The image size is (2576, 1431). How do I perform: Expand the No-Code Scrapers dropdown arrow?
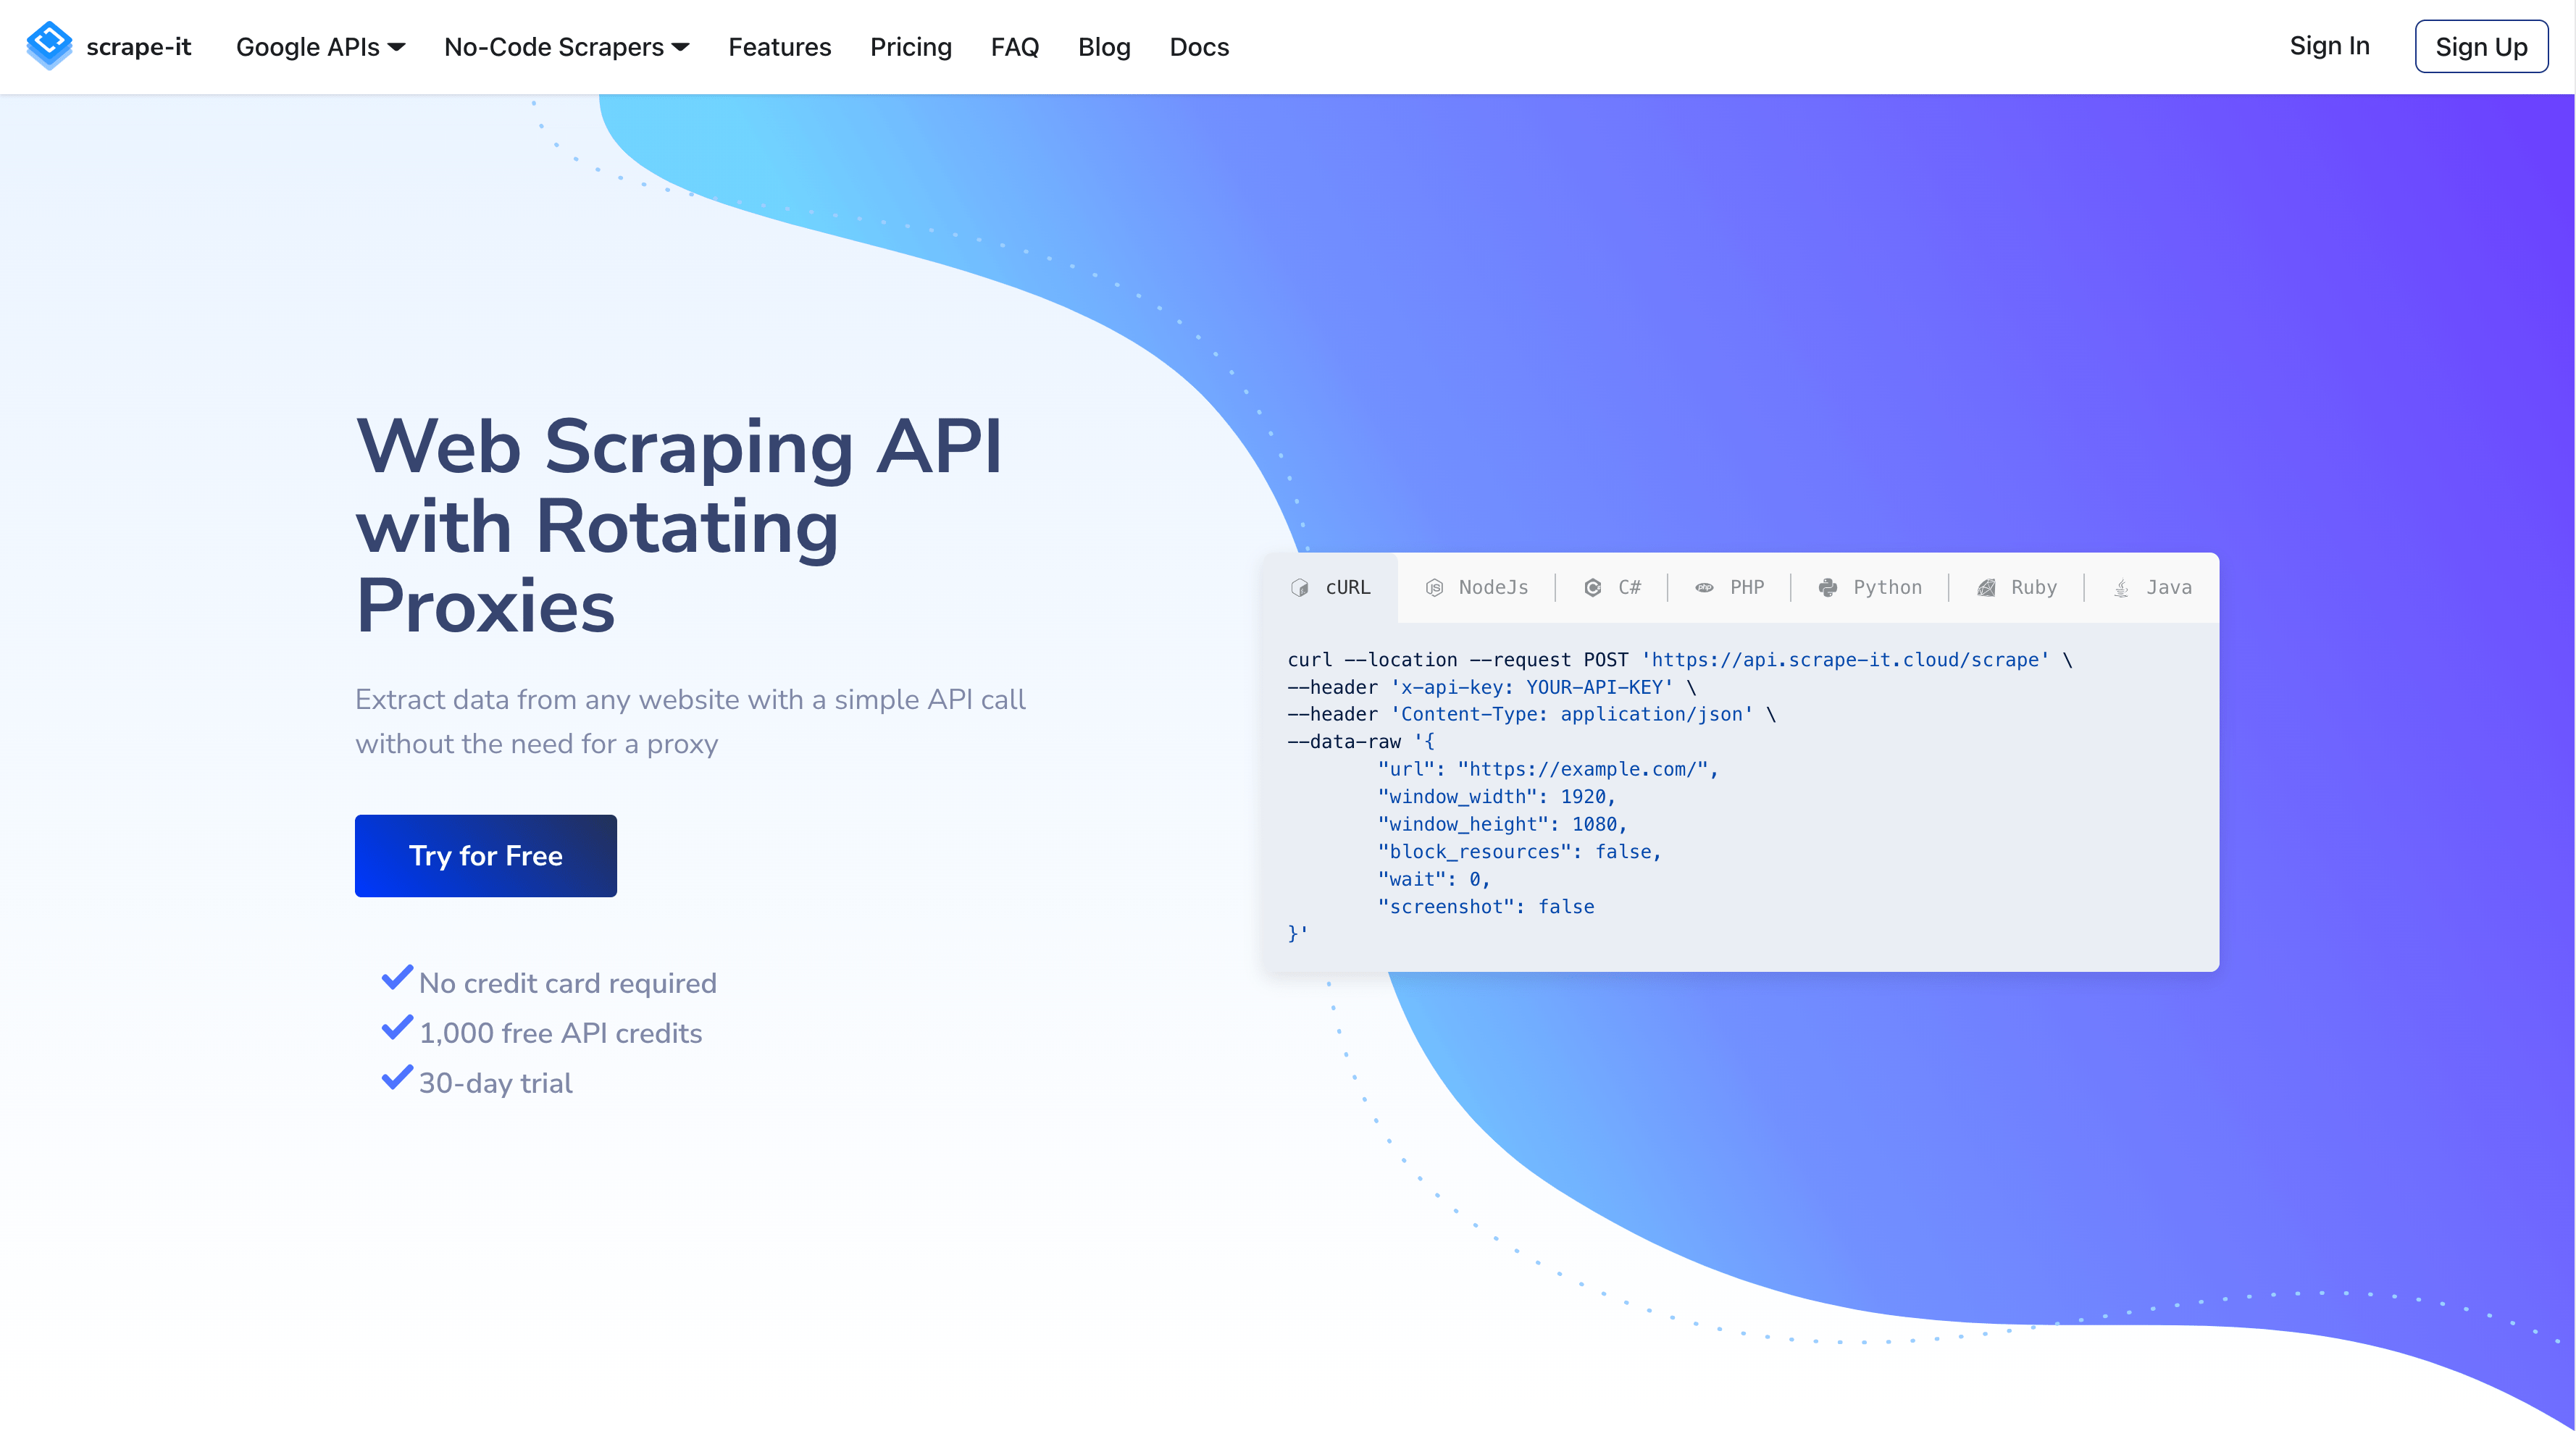680,47
